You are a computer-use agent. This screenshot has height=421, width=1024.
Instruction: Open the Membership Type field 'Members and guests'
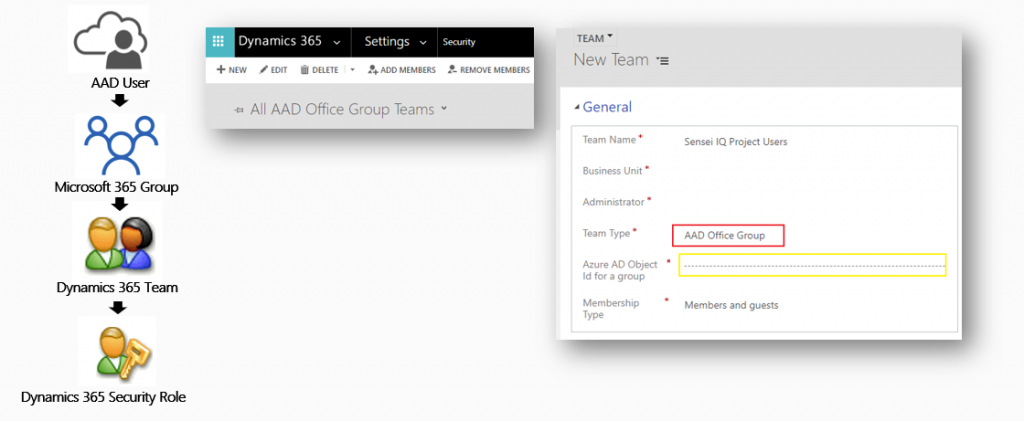731,305
